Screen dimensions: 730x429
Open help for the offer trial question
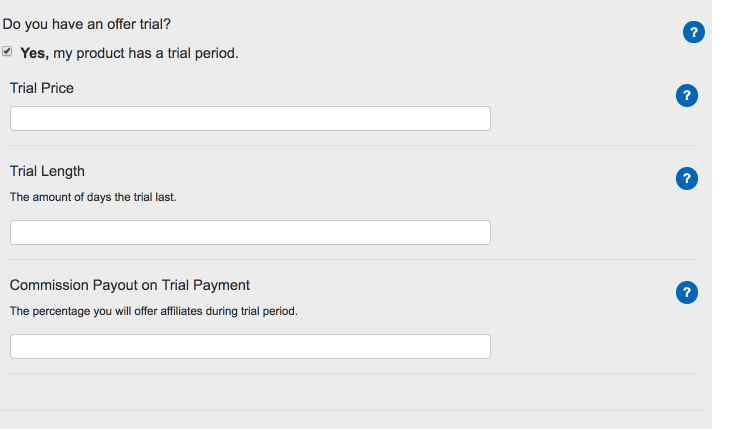693,32
